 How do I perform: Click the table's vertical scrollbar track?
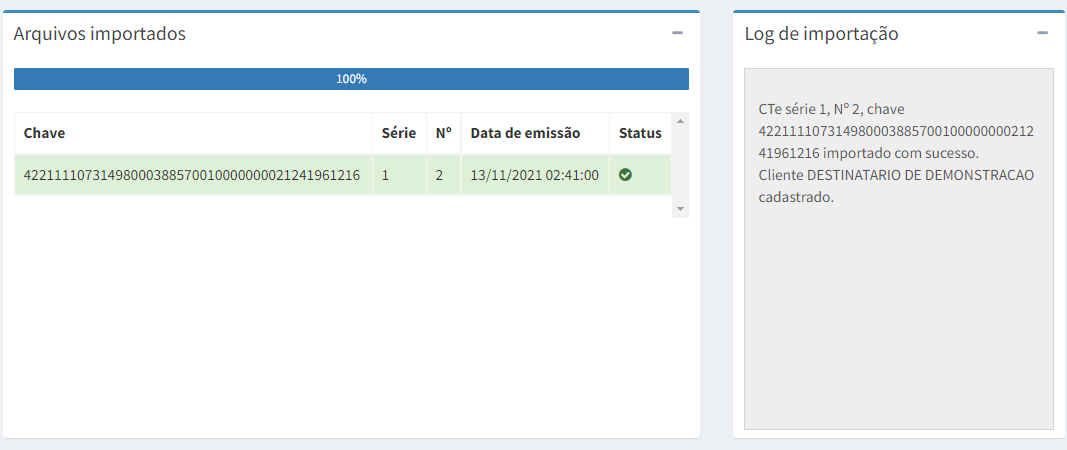(x=680, y=165)
